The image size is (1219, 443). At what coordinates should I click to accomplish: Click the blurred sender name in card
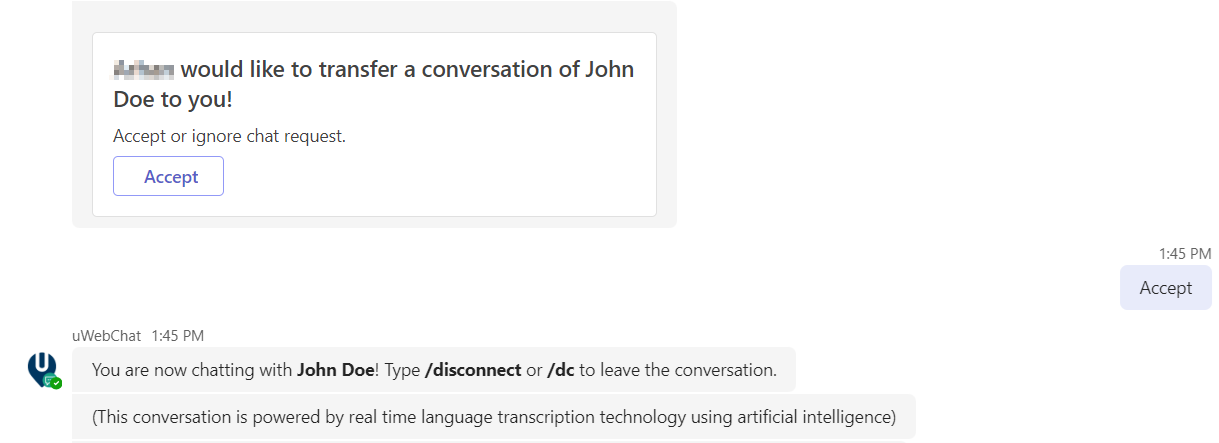pyautogui.click(x=144, y=70)
